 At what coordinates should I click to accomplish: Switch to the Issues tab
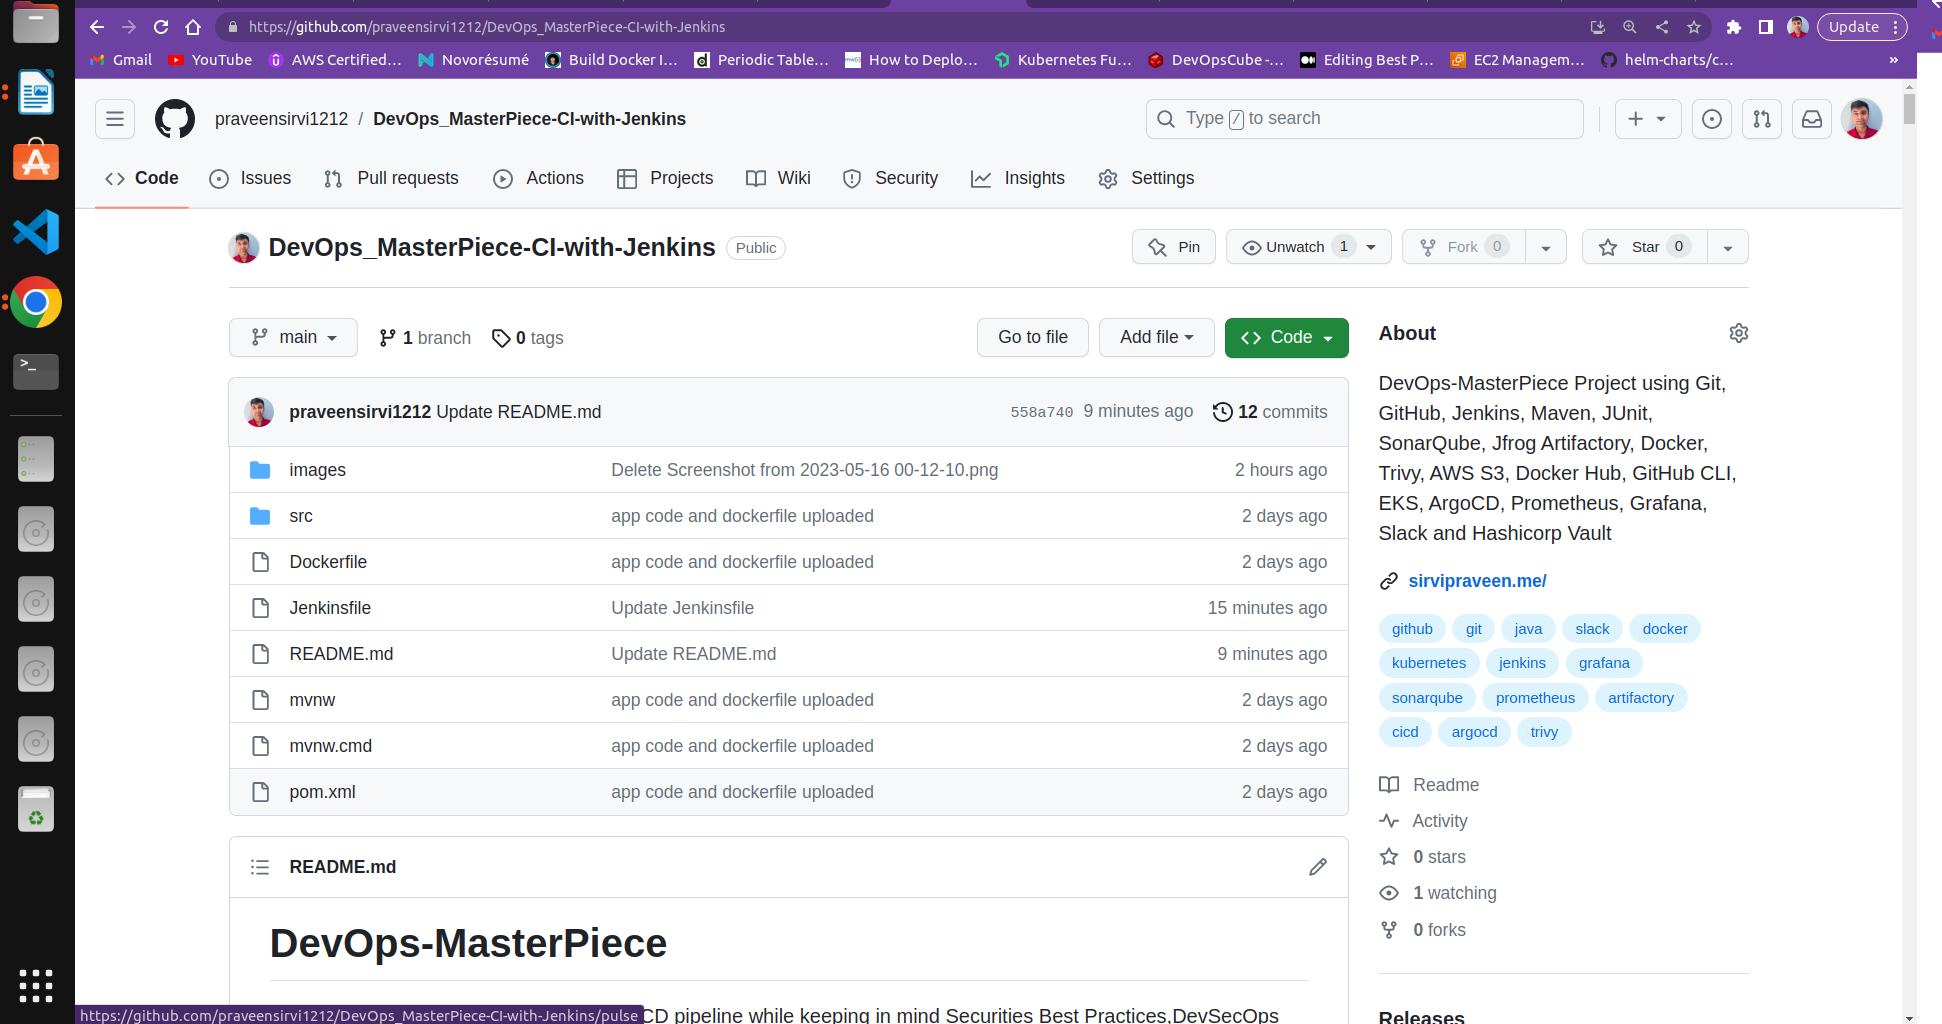click(250, 178)
